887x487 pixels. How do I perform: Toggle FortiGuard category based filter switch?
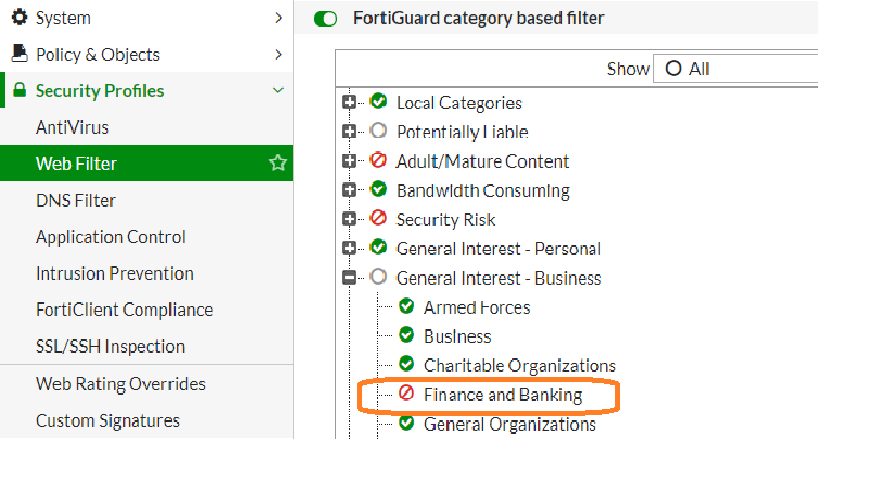[326, 18]
